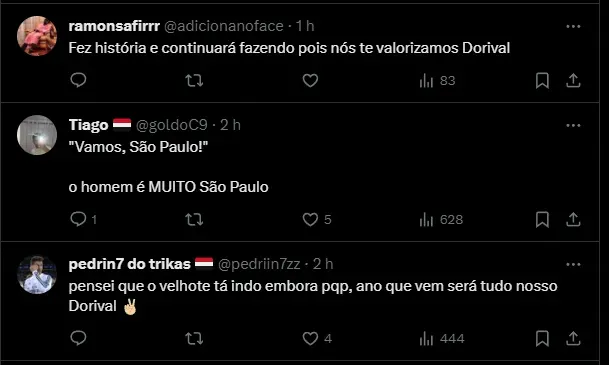This screenshot has width=609, height=365.
Task: Share Tiago's tweet
Action: point(573,219)
